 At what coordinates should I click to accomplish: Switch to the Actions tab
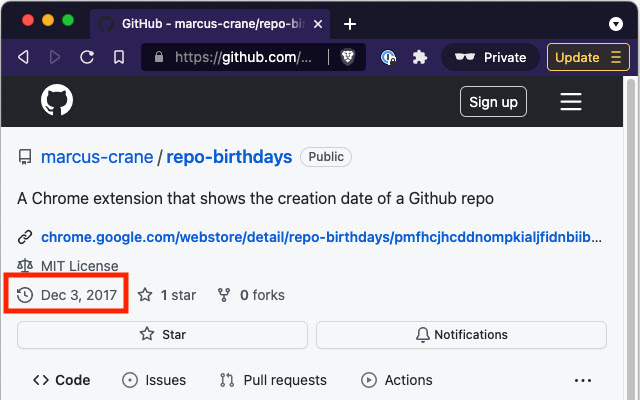click(x=397, y=380)
